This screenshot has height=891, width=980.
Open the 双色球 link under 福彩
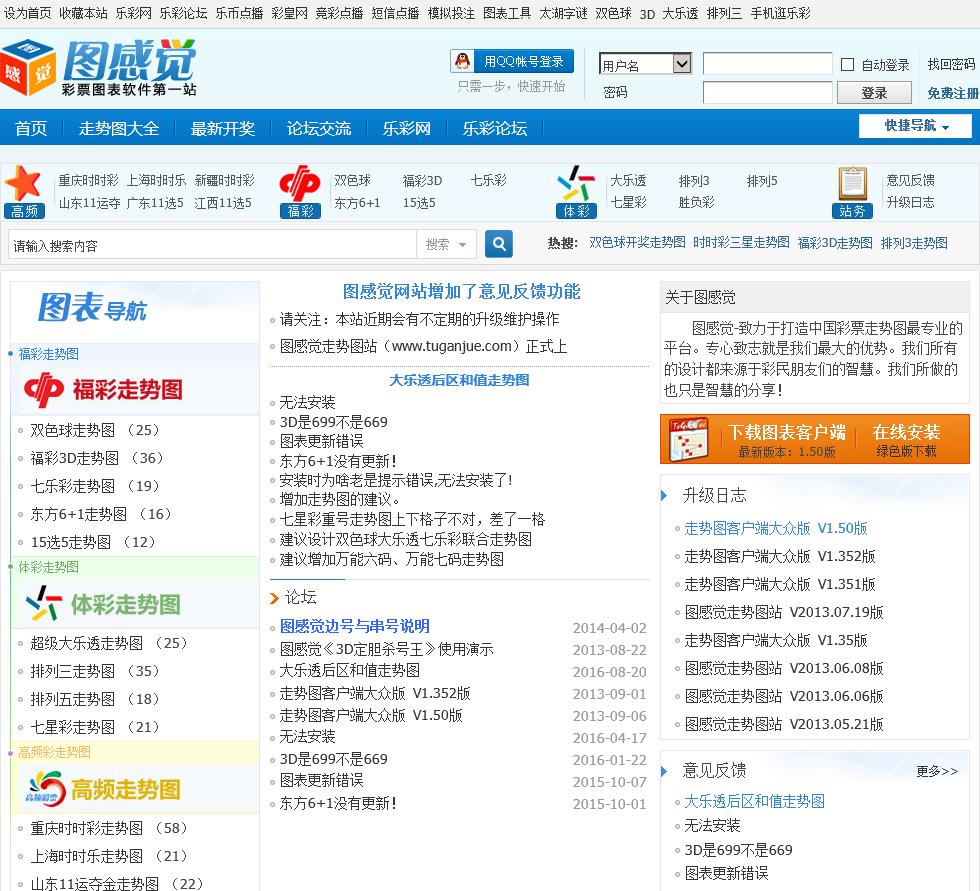click(352, 181)
